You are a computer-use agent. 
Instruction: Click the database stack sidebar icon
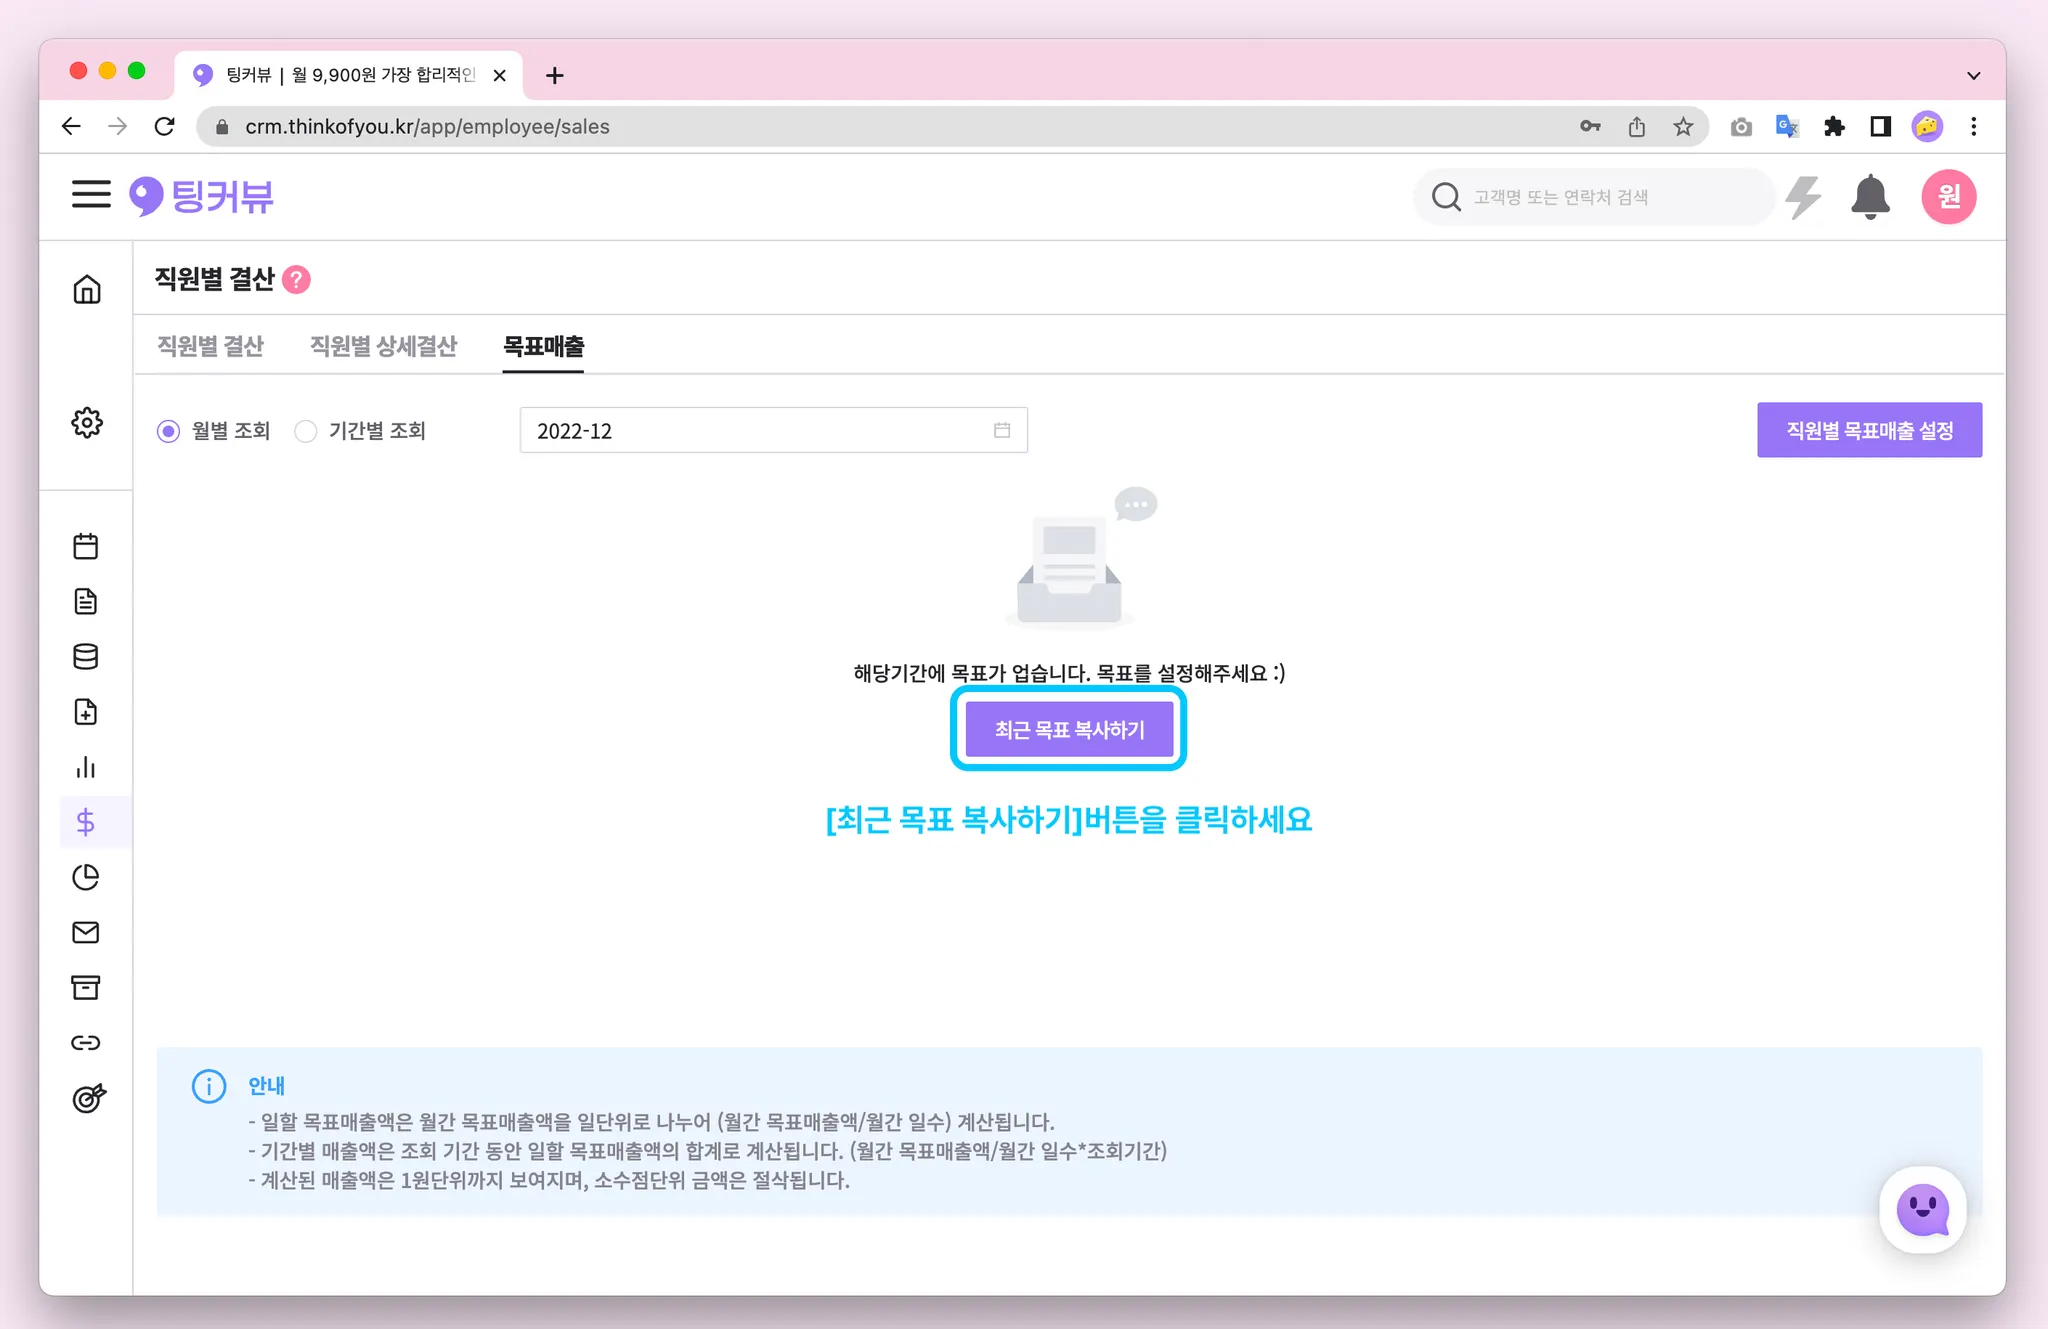(86, 657)
